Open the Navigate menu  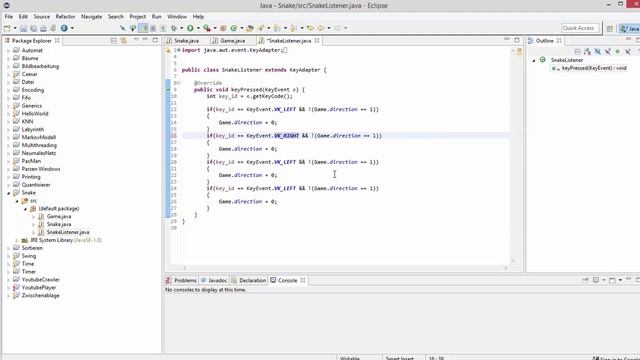click(91, 16)
